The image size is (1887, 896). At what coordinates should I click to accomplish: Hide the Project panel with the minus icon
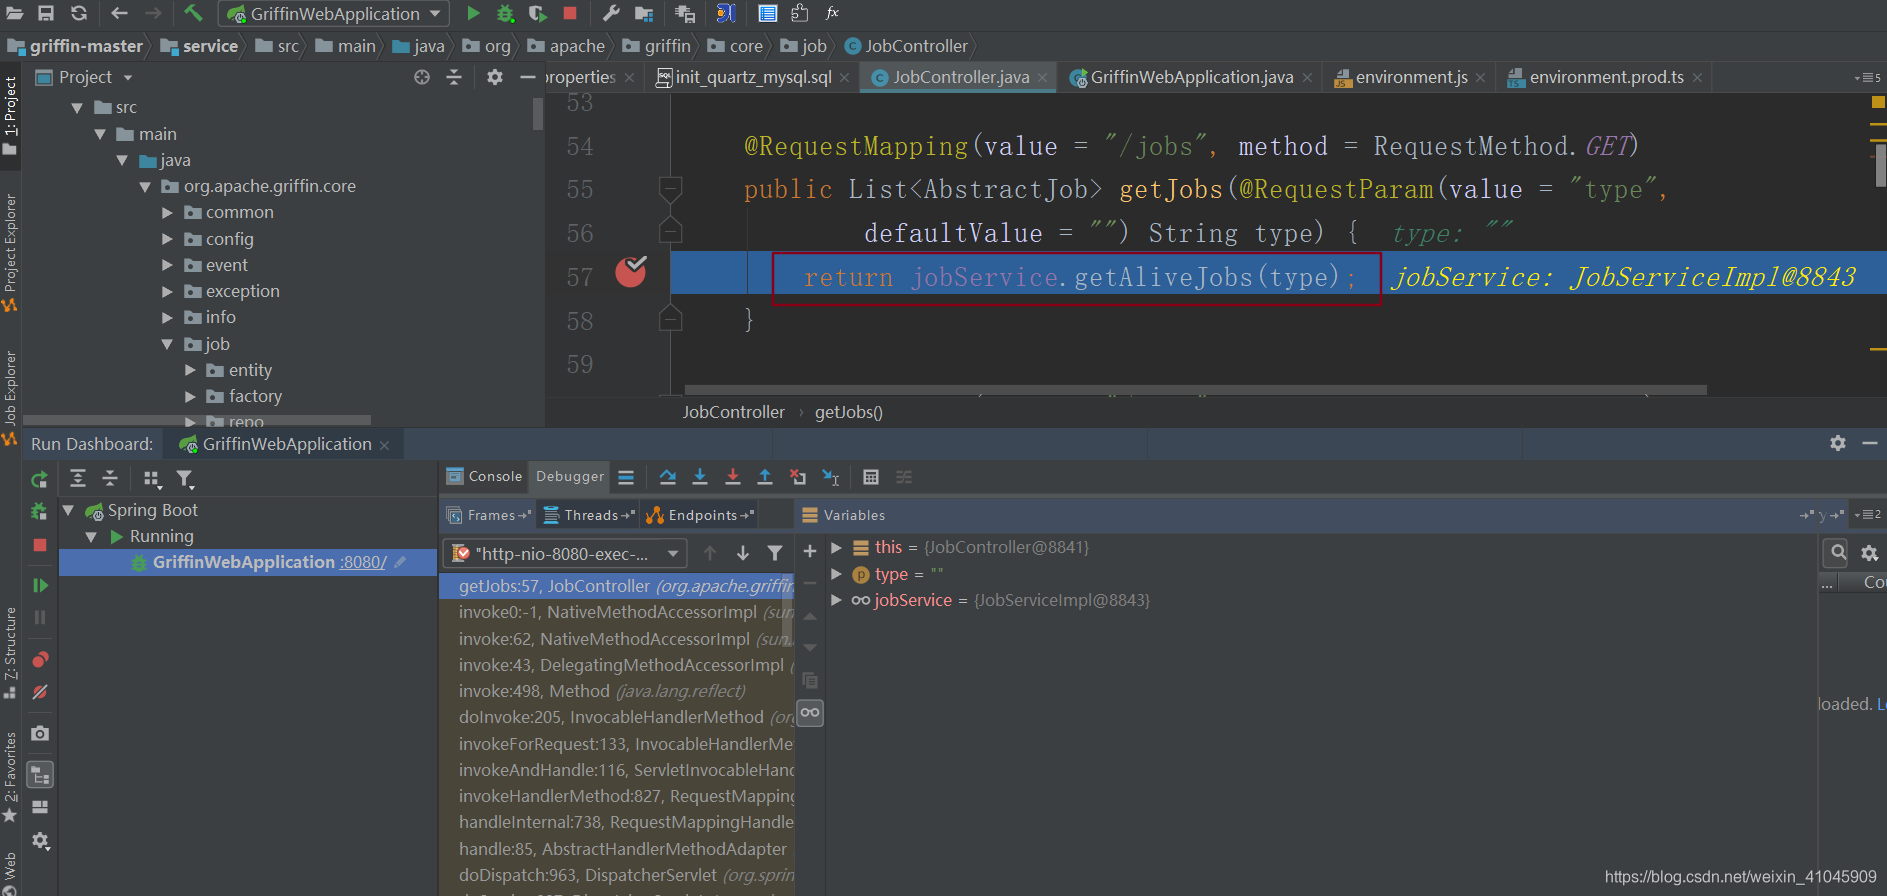528,77
